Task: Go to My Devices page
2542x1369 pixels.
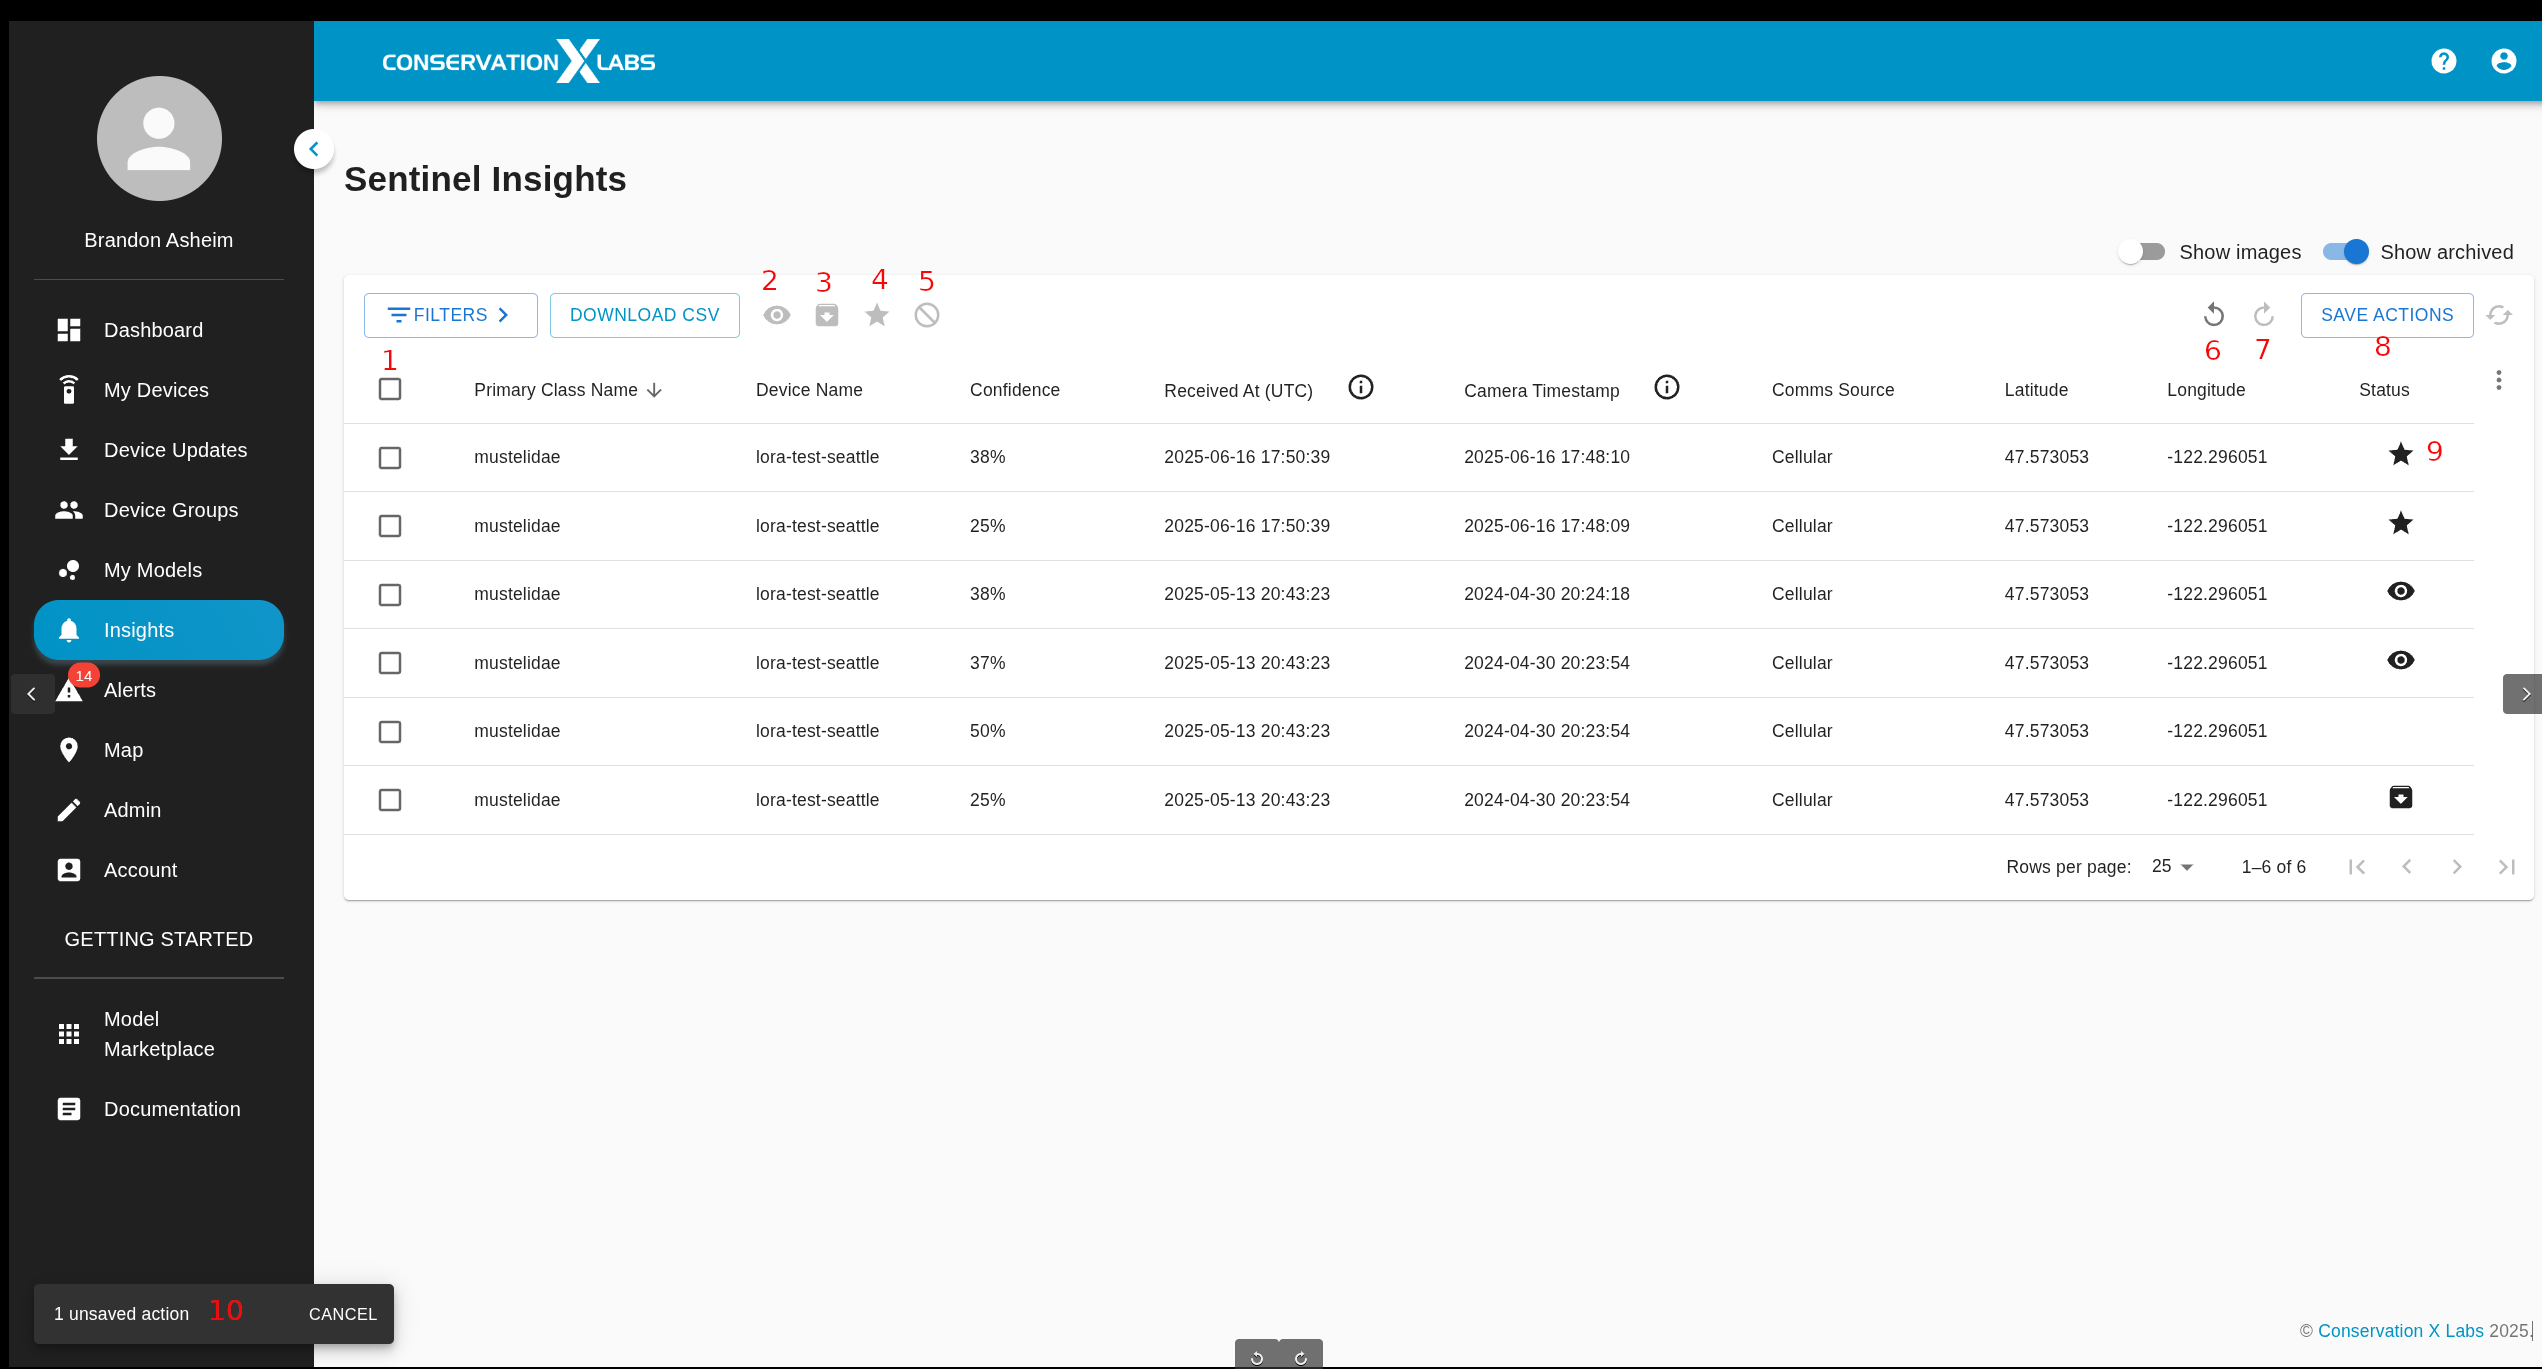Action: (x=156, y=390)
